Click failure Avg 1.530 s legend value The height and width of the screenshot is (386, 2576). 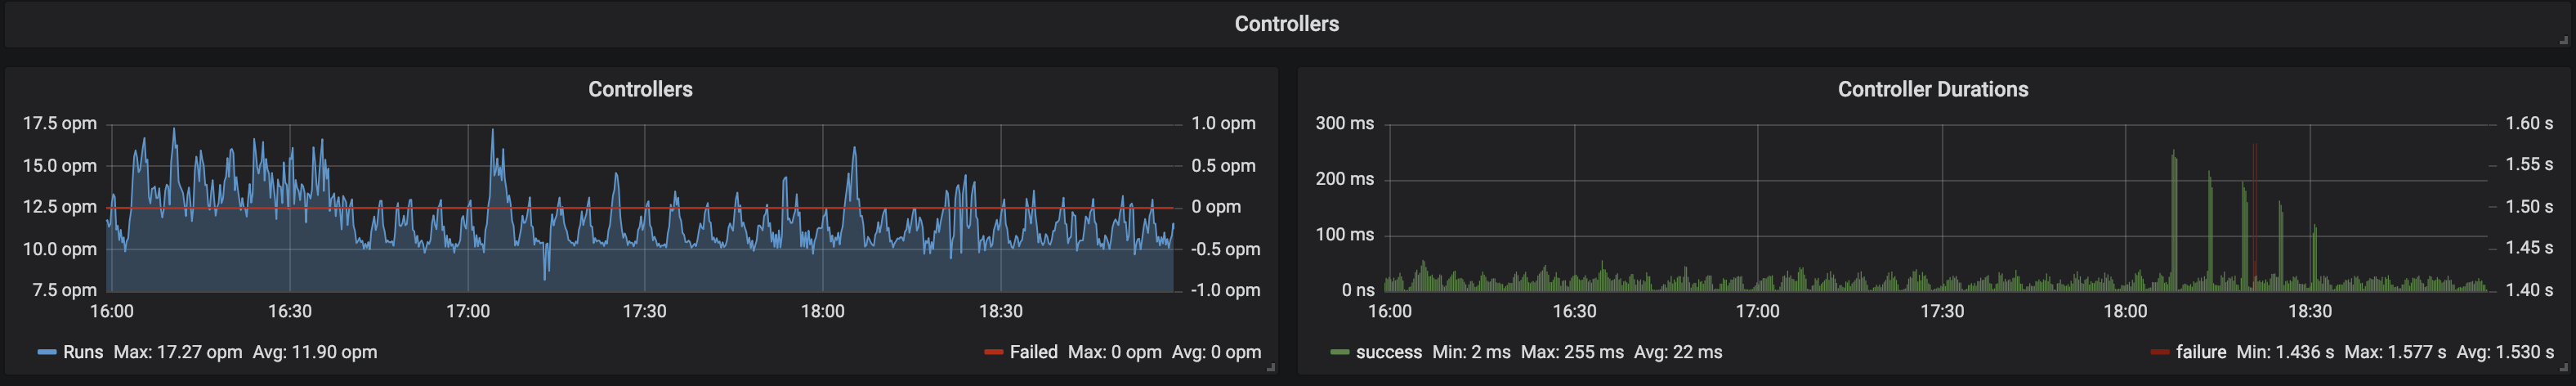tap(2505, 352)
